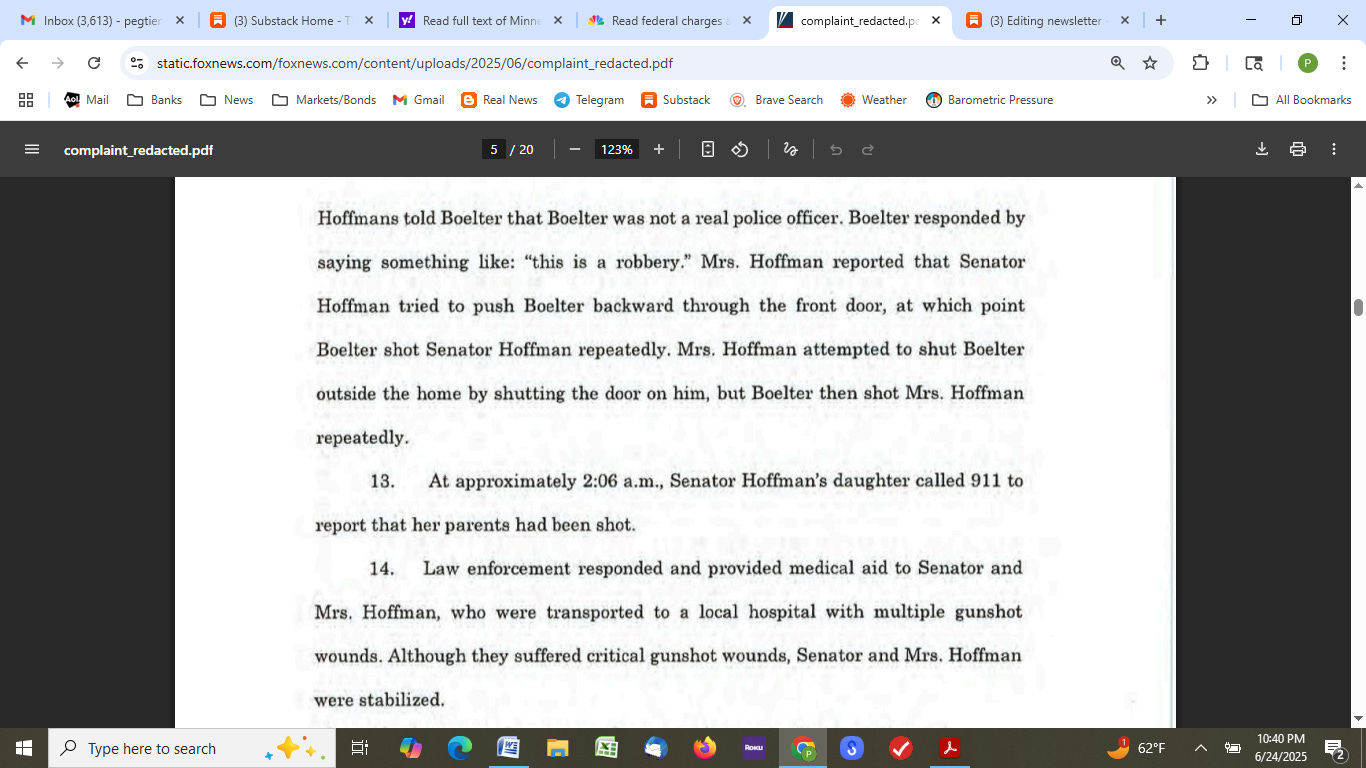Reload the current page
The image size is (1366, 768).
(94, 63)
